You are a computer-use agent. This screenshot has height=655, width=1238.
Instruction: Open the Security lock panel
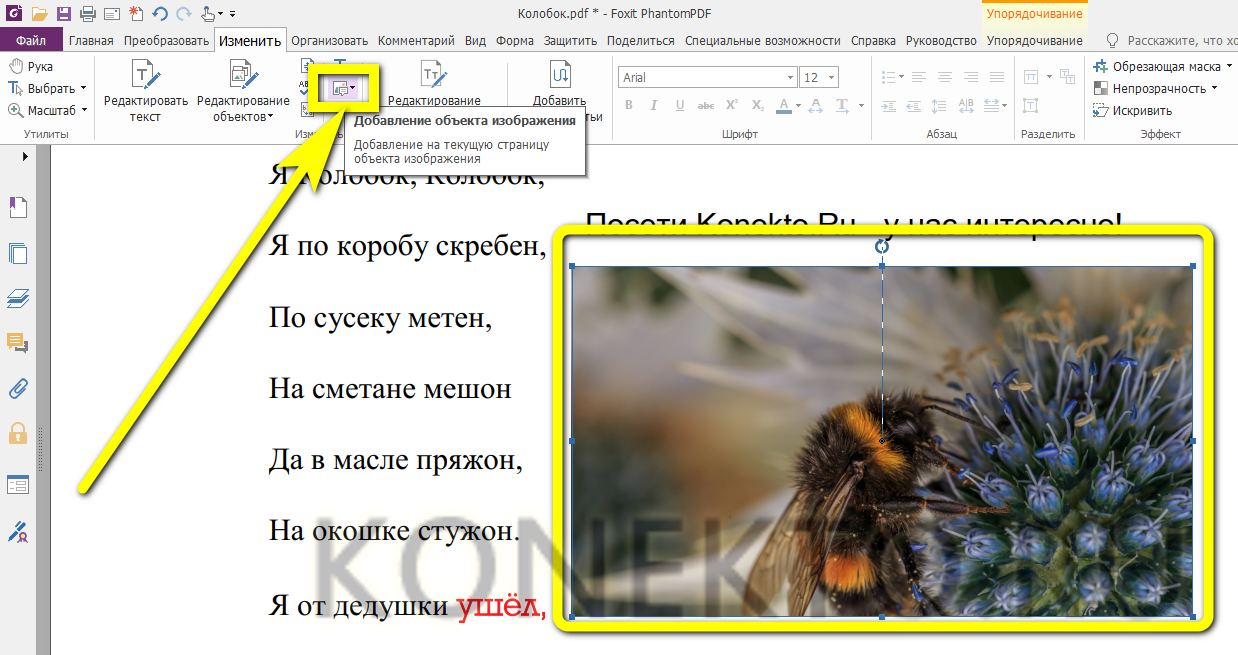(x=18, y=433)
